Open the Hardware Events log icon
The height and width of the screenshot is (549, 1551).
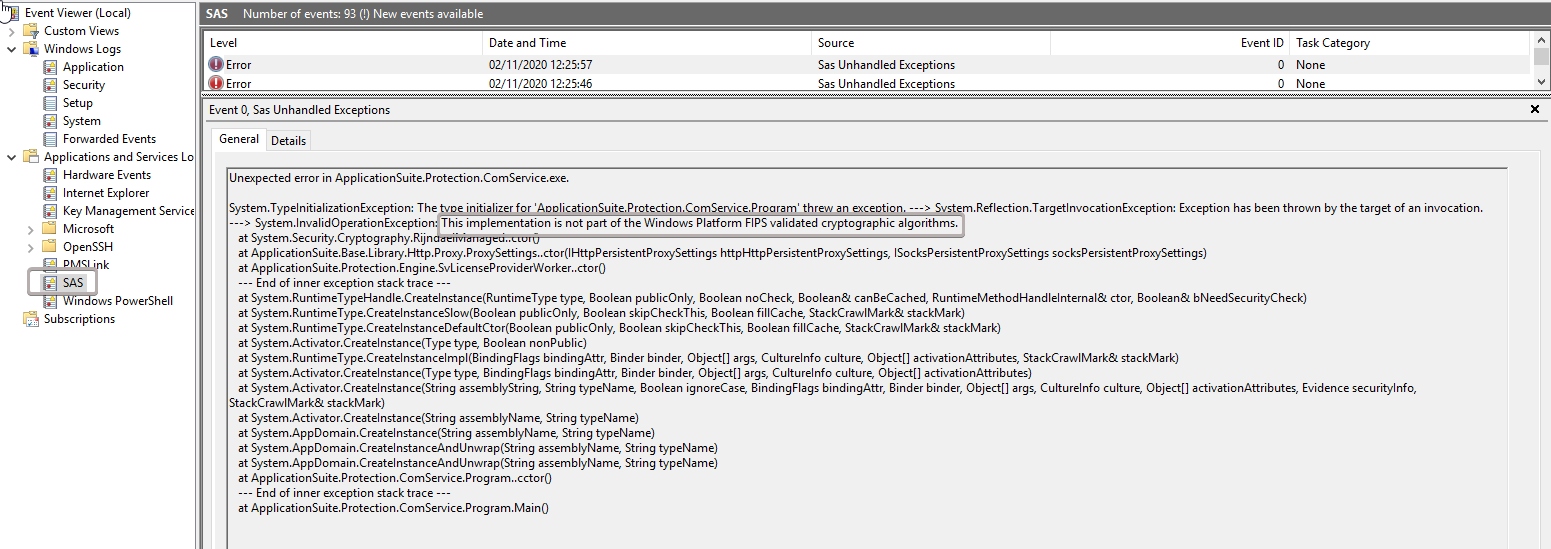click(50, 175)
